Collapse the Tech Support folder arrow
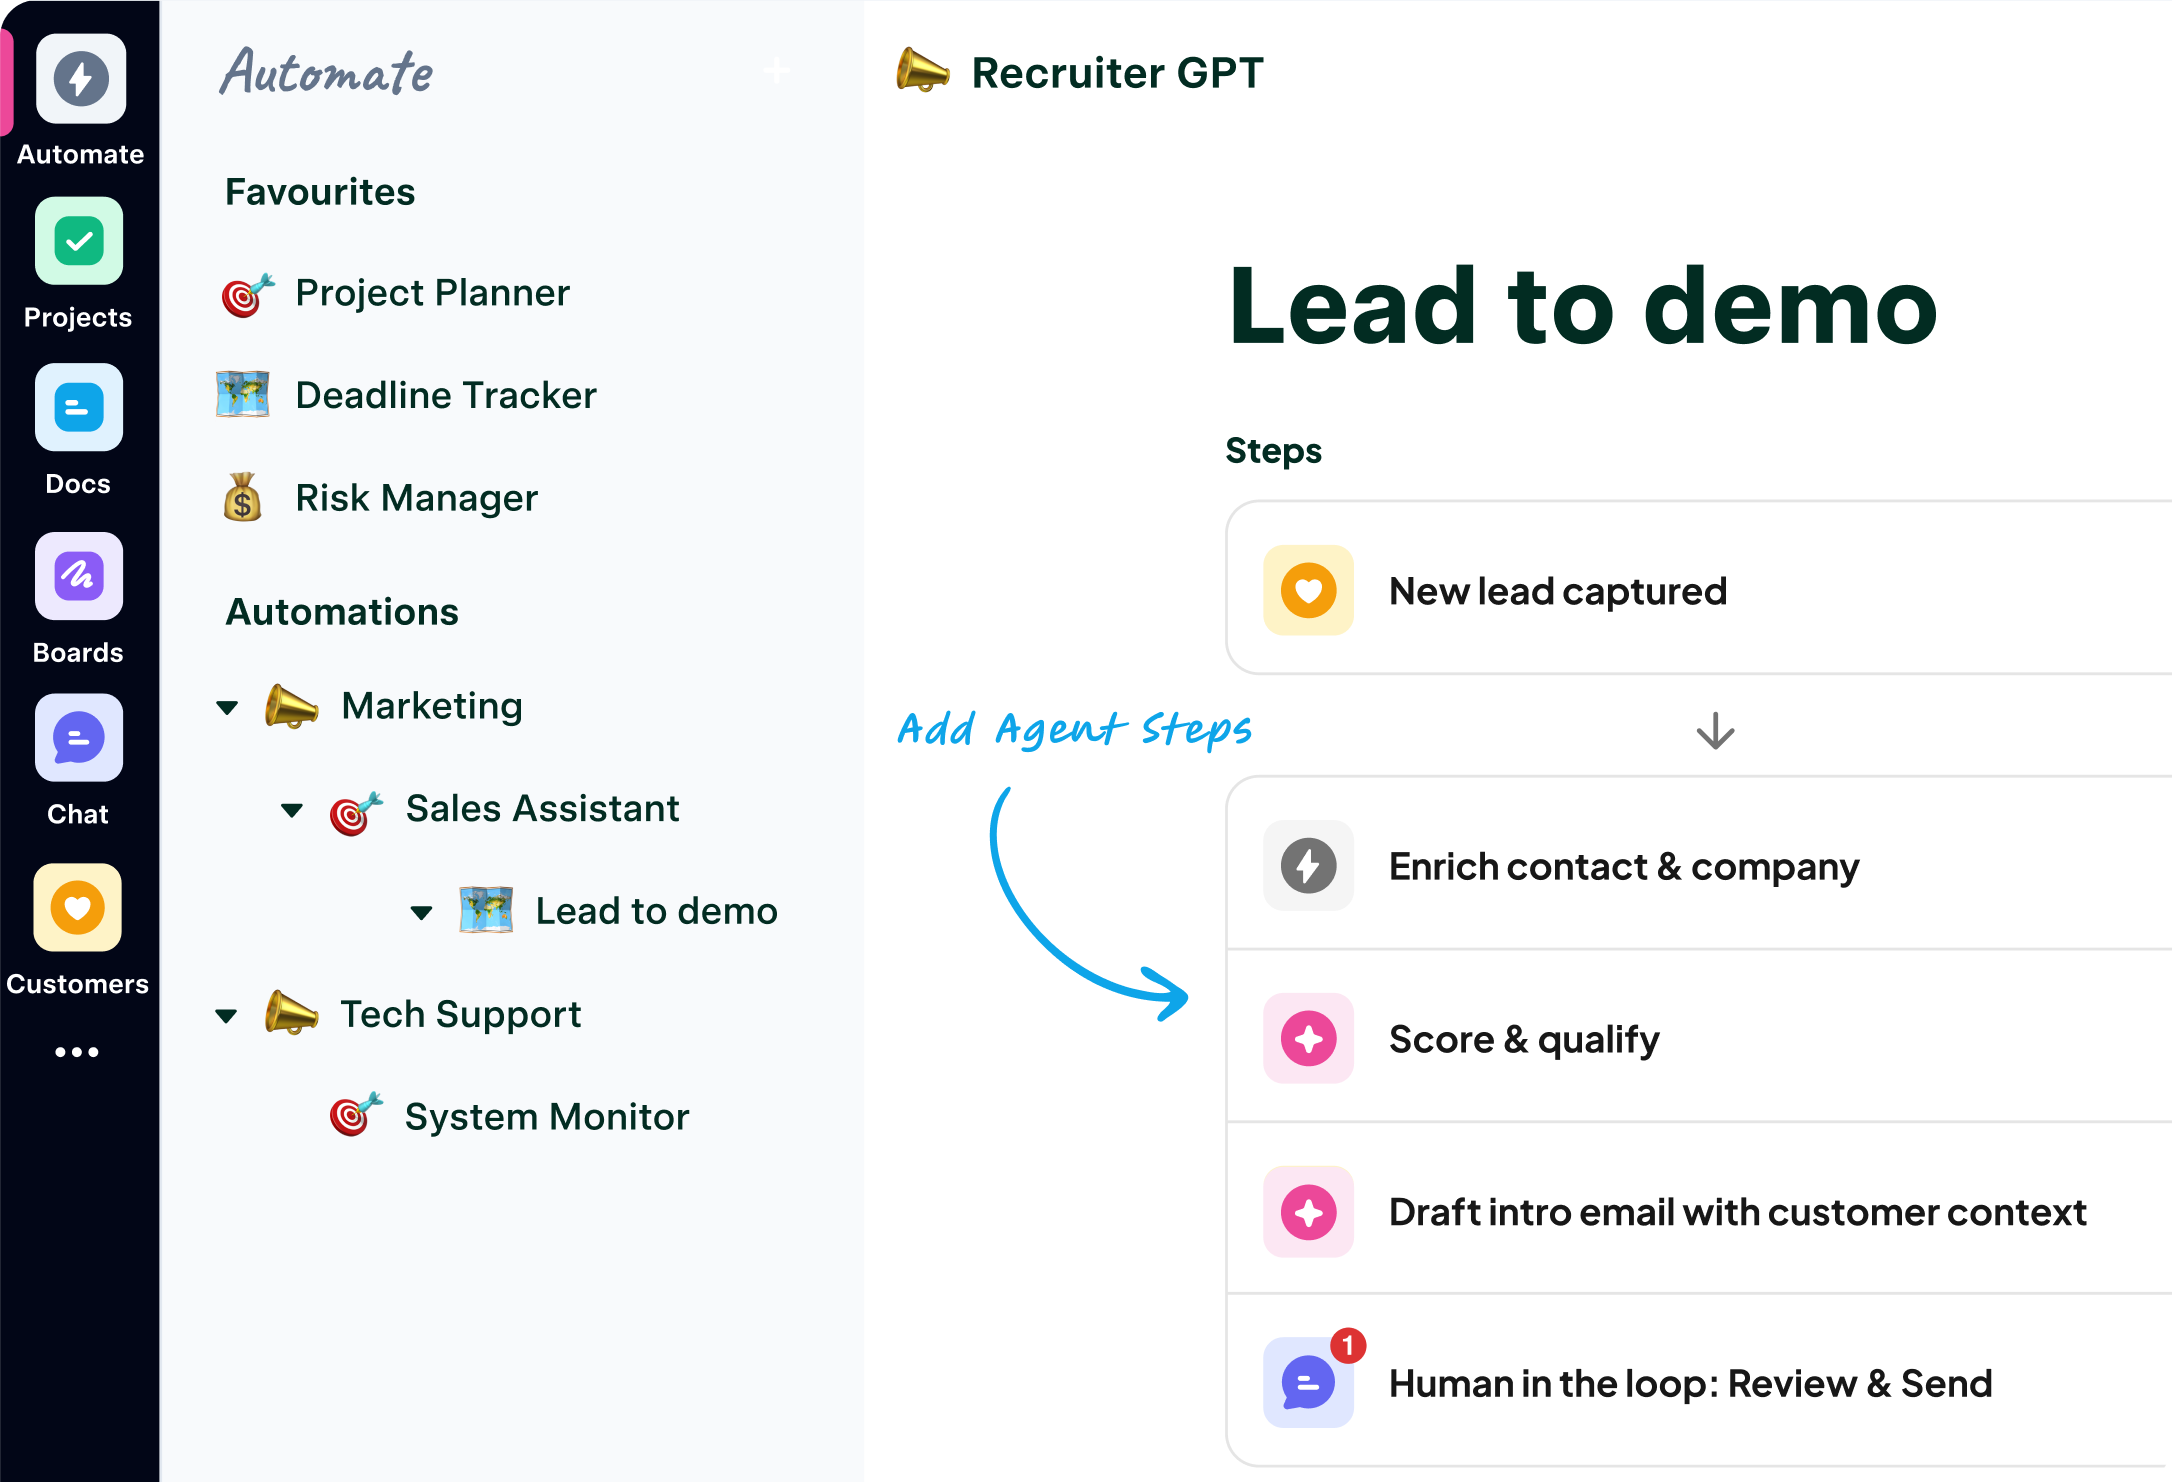This screenshot has width=2172, height=1482. click(x=227, y=1017)
